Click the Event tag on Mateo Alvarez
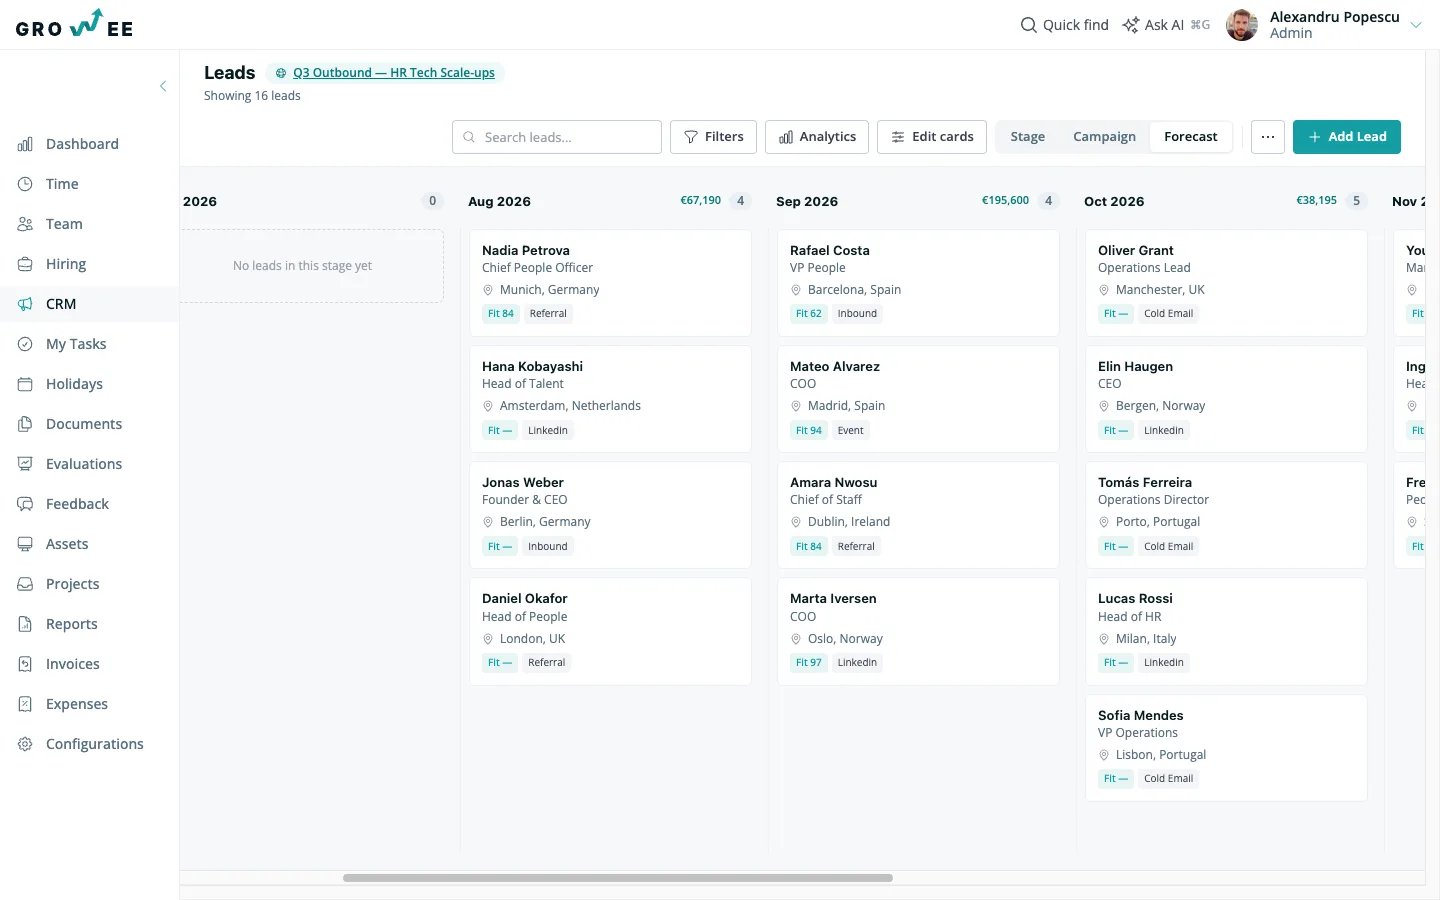 pos(851,431)
